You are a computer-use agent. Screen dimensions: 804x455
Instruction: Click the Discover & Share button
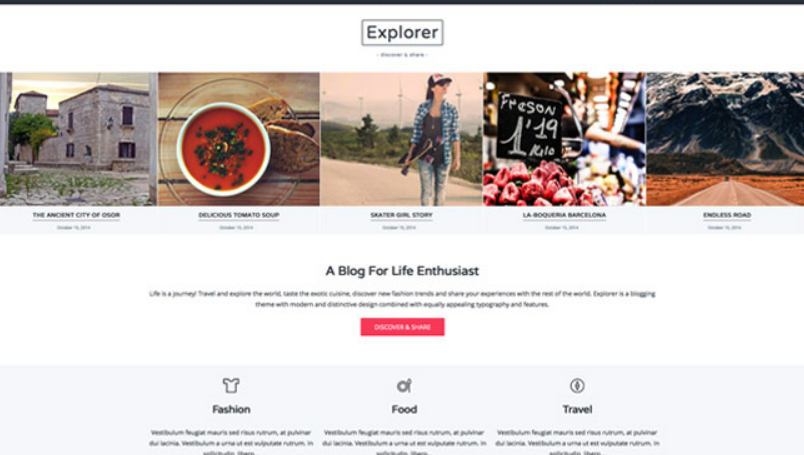[x=402, y=327]
